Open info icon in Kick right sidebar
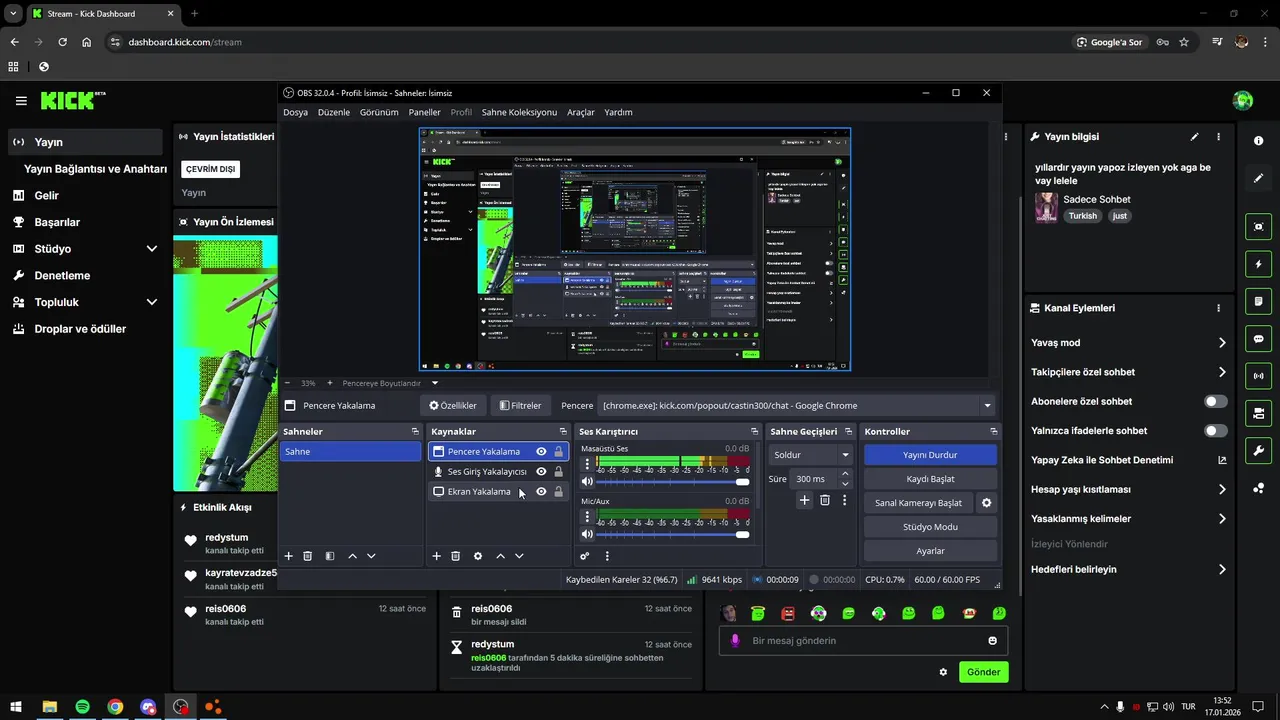 tap(1259, 141)
